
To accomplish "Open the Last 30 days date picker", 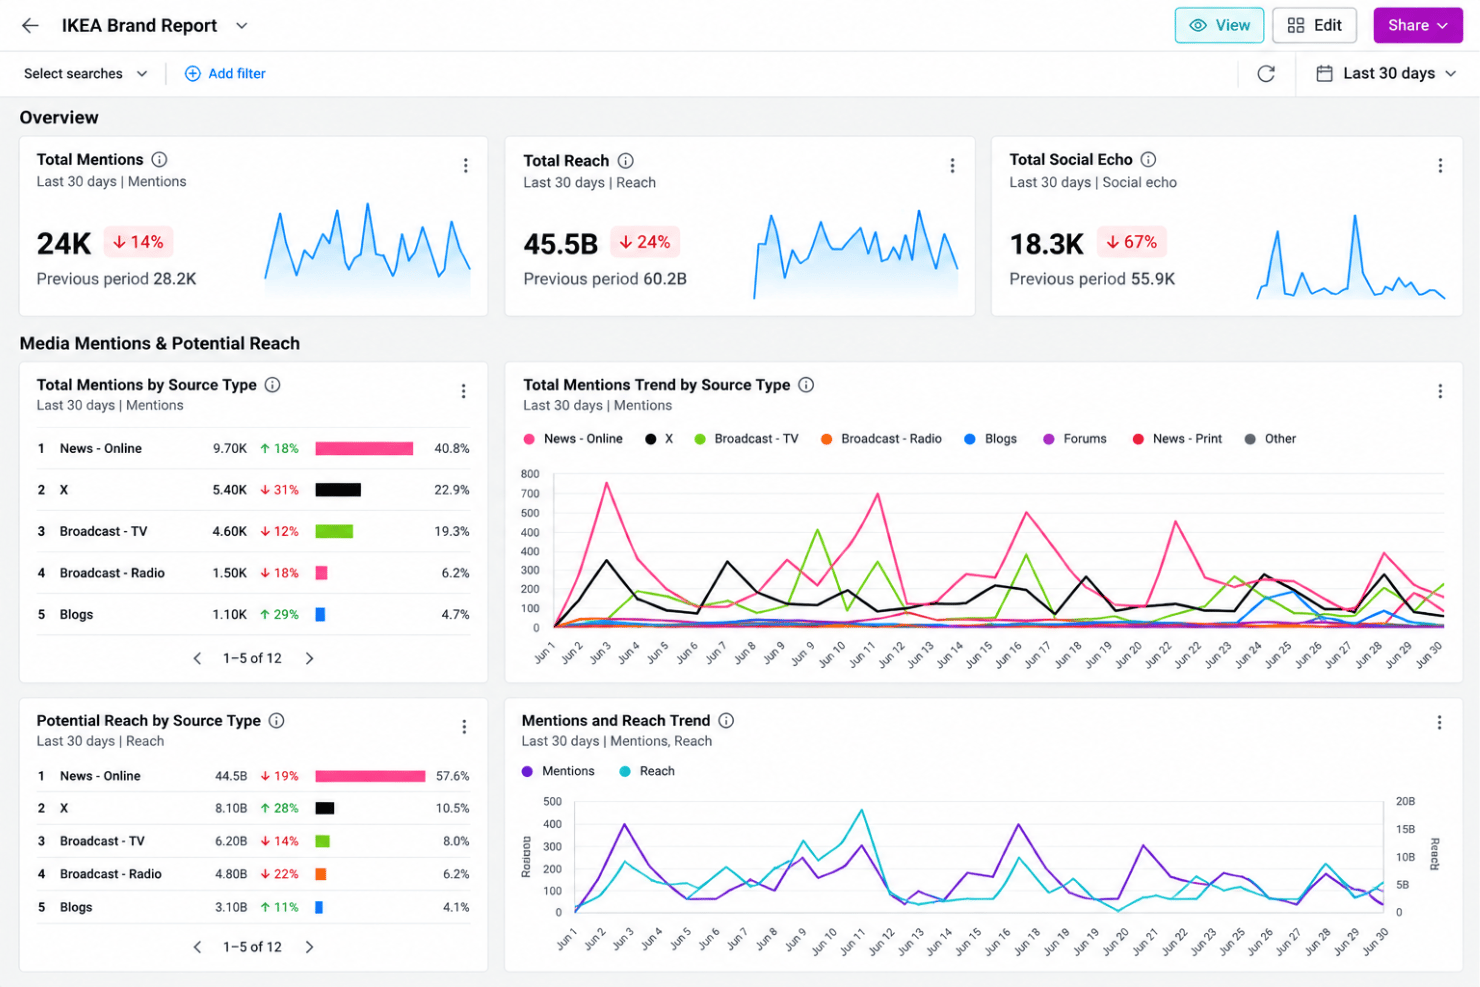I will [1386, 74].
